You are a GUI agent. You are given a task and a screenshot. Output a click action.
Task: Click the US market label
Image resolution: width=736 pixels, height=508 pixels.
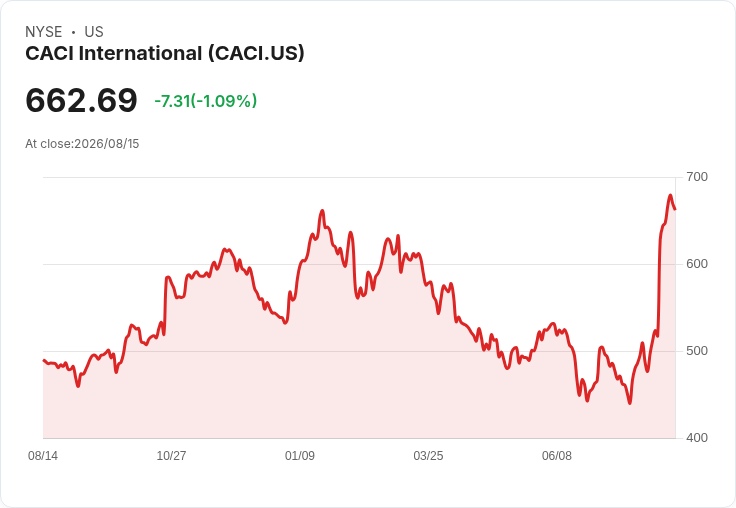(94, 32)
